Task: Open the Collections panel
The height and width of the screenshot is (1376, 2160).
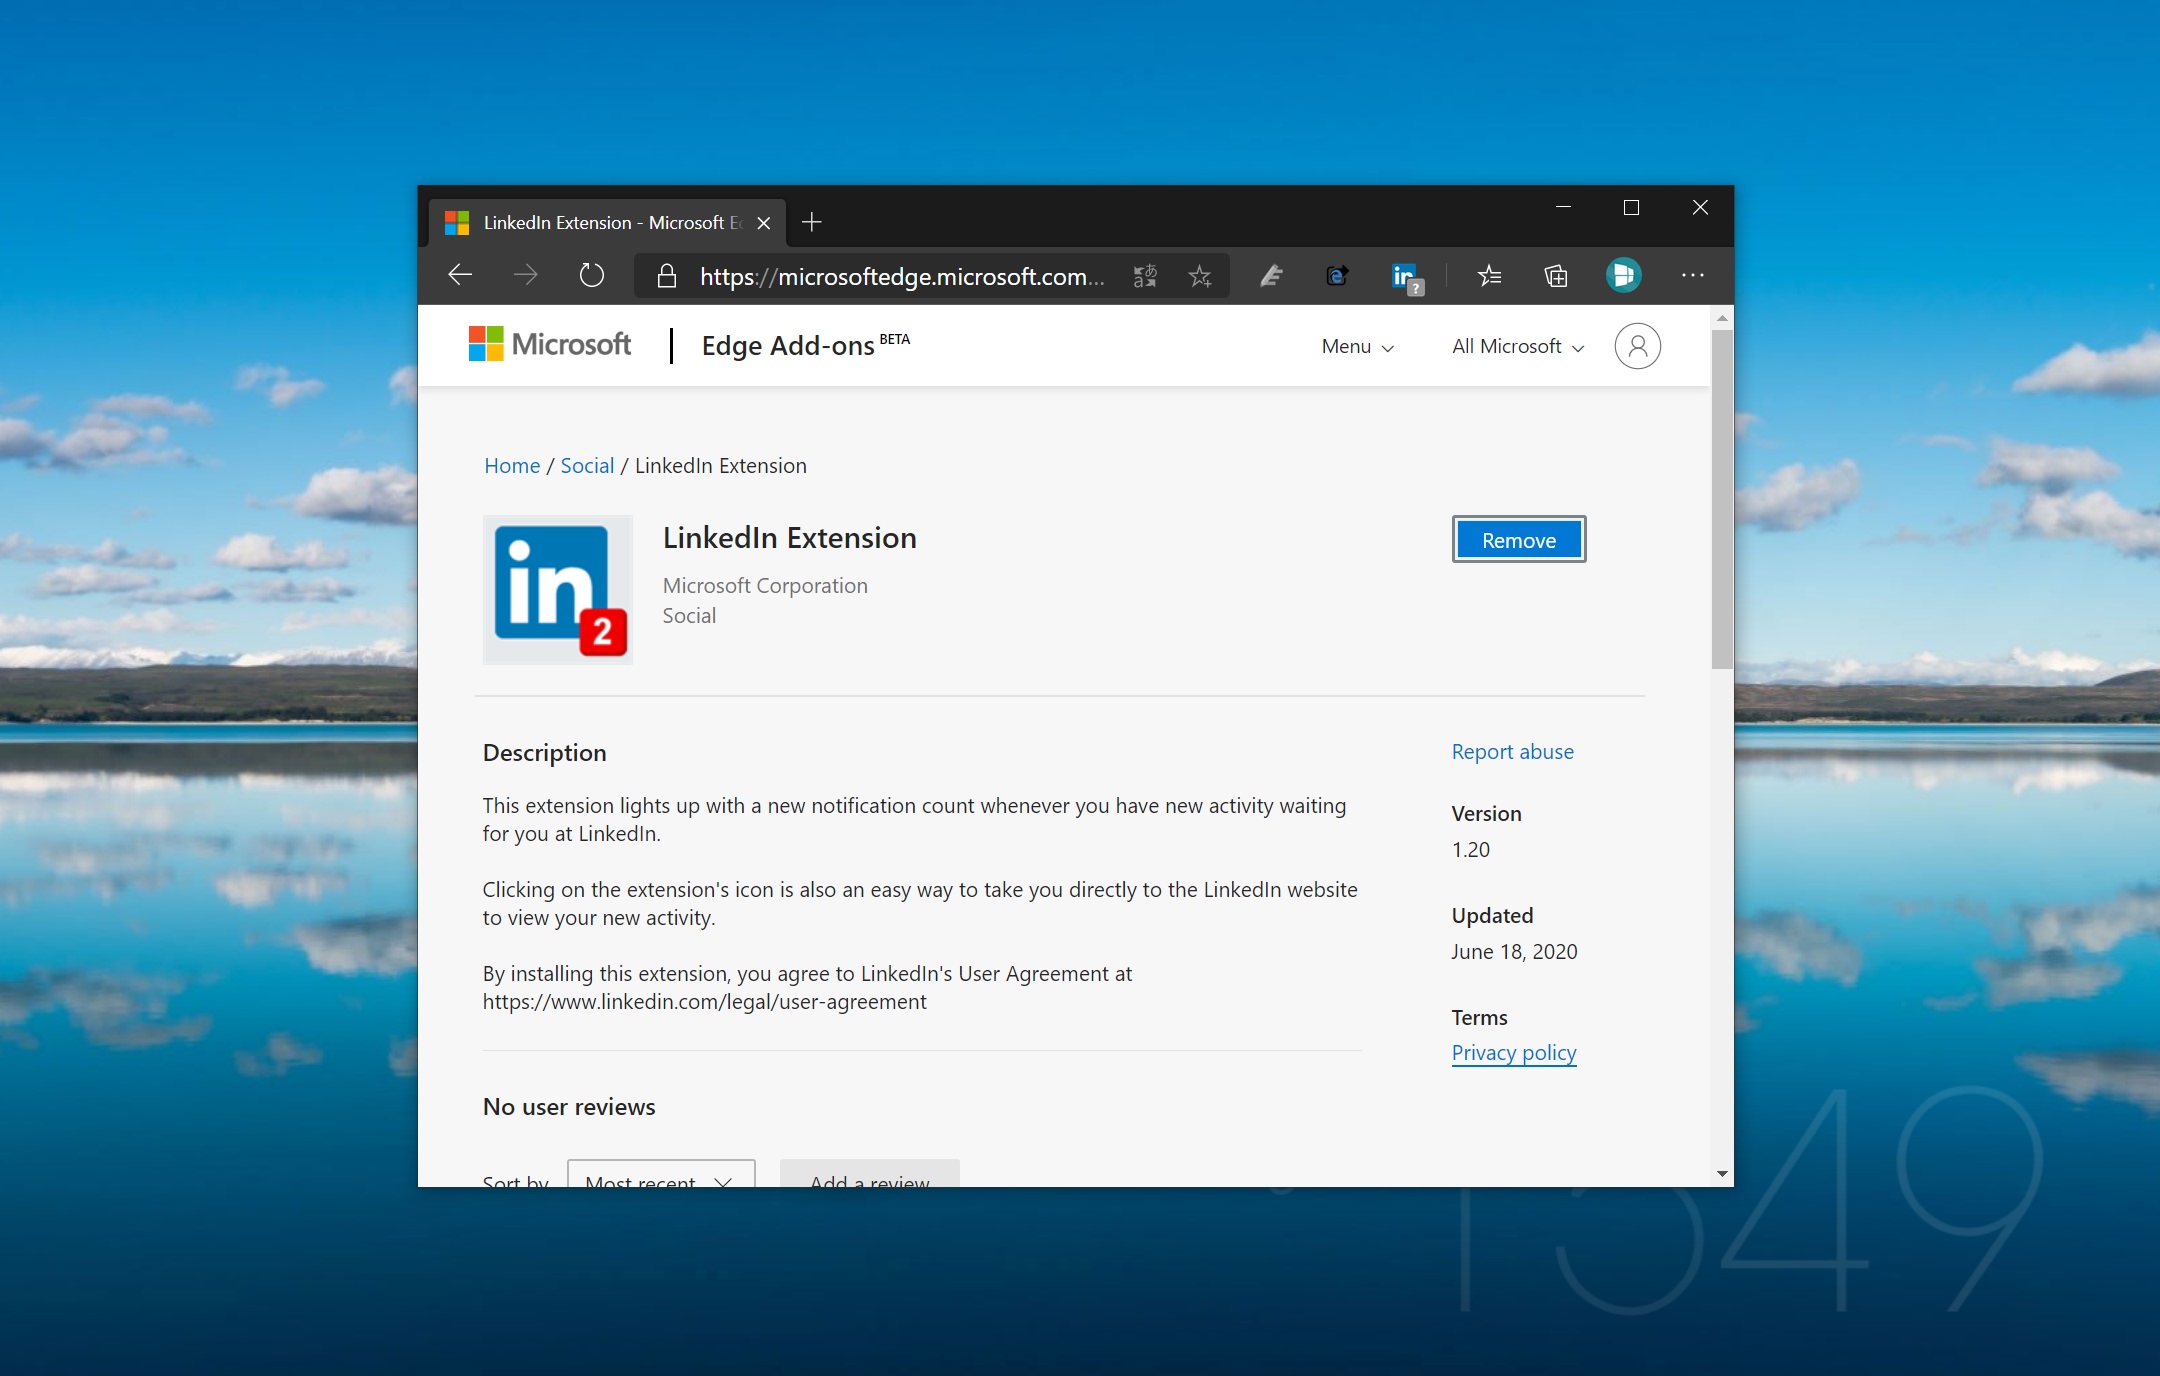Action: pyautogui.click(x=1556, y=276)
